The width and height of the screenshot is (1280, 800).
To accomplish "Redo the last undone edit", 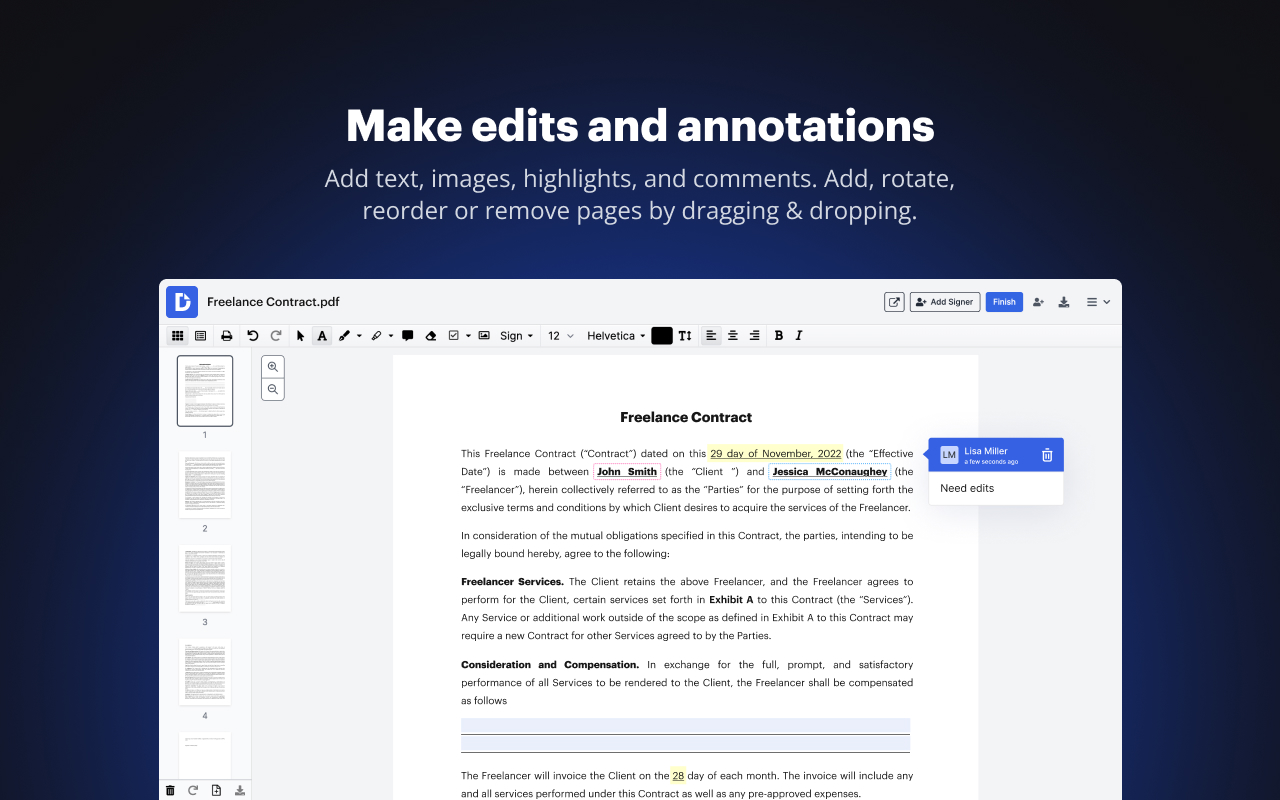I will pos(276,336).
